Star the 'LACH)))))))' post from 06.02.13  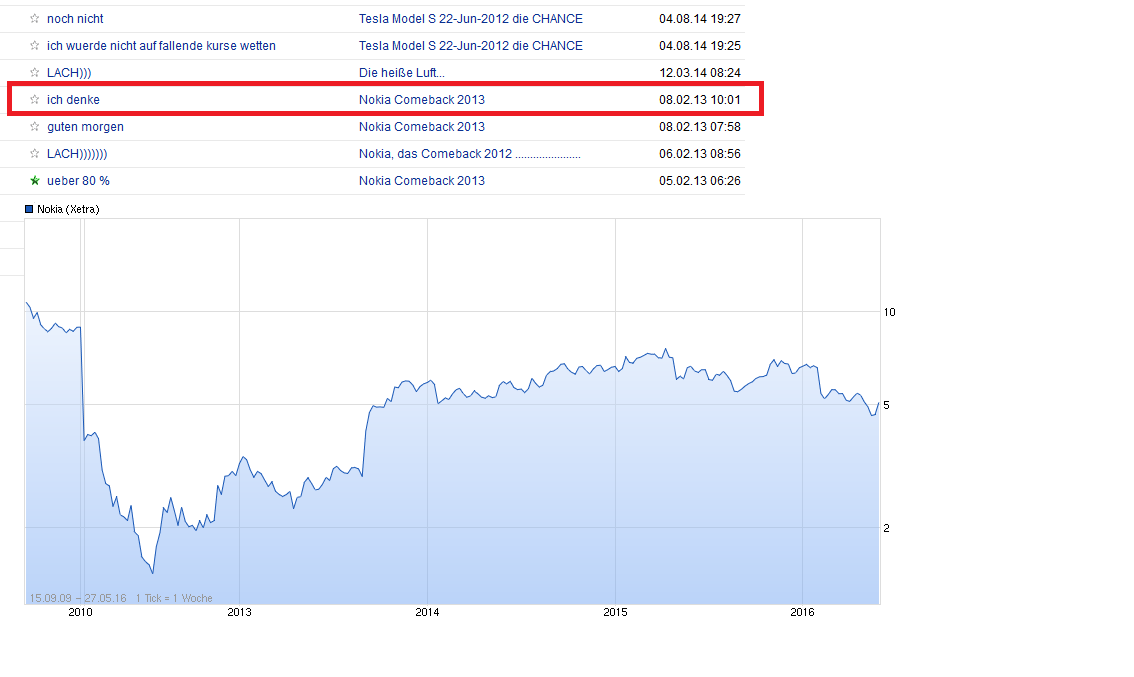pos(34,153)
